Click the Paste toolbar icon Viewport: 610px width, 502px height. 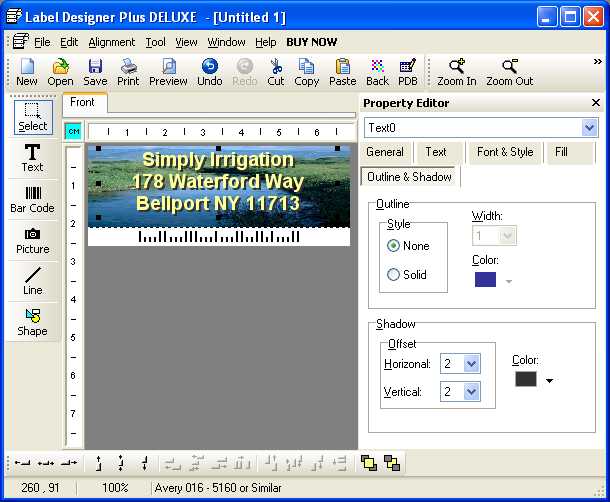[x=342, y=72]
